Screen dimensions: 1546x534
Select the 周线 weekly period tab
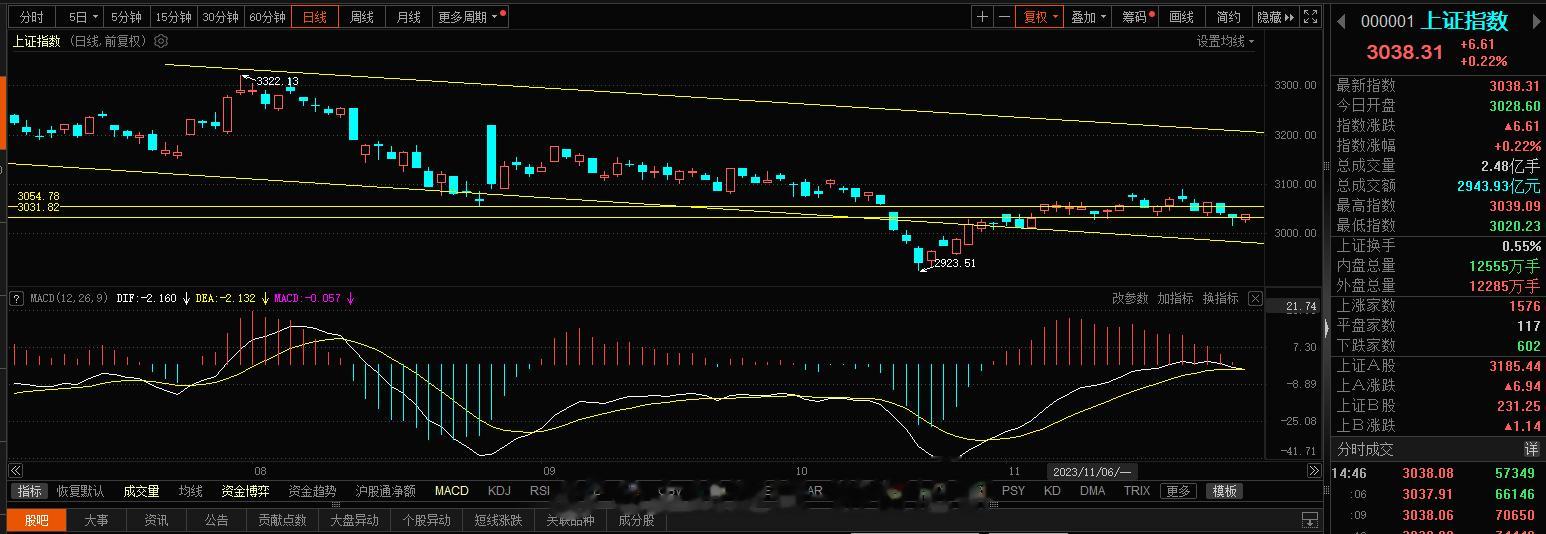pyautogui.click(x=361, y=17)
